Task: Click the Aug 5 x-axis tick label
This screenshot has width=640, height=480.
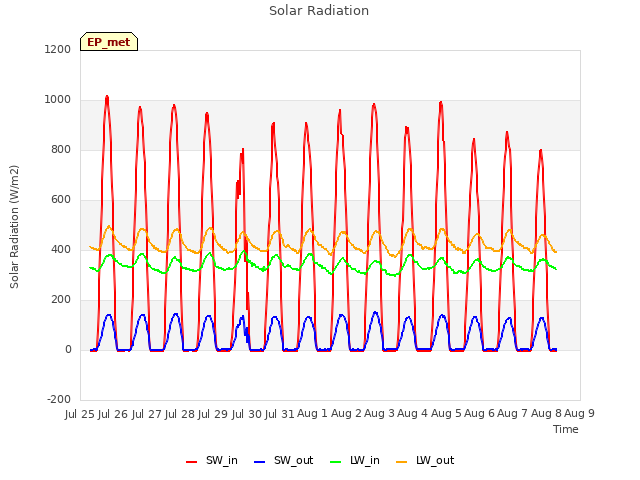Action: (x=446, y=413)
